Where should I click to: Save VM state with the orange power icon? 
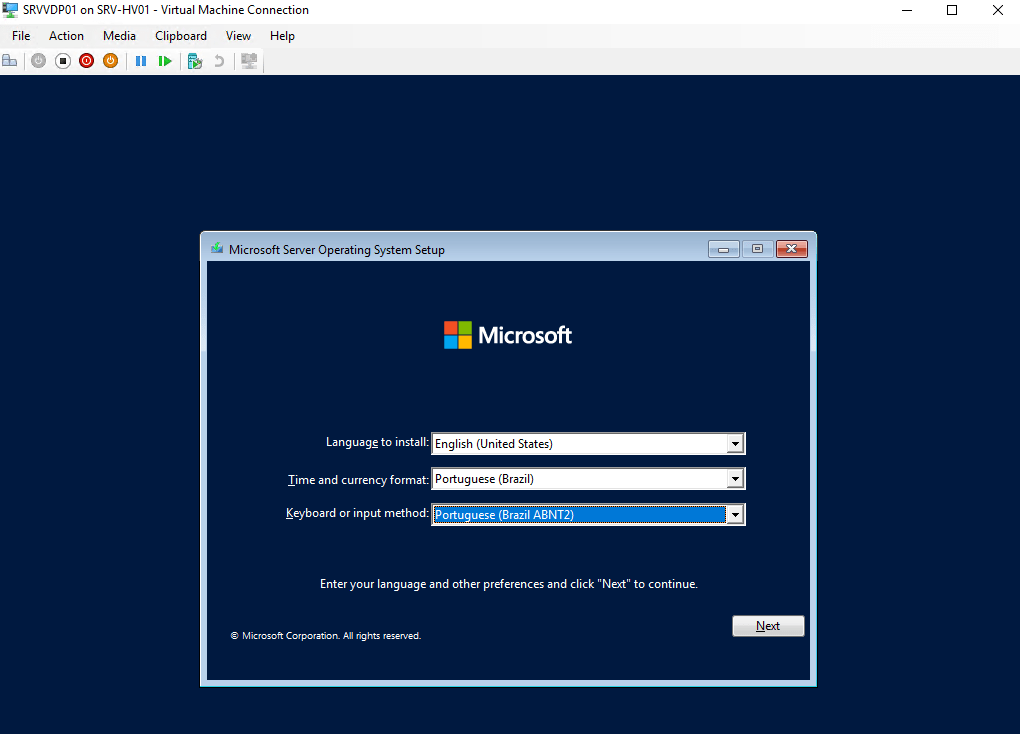110,61
